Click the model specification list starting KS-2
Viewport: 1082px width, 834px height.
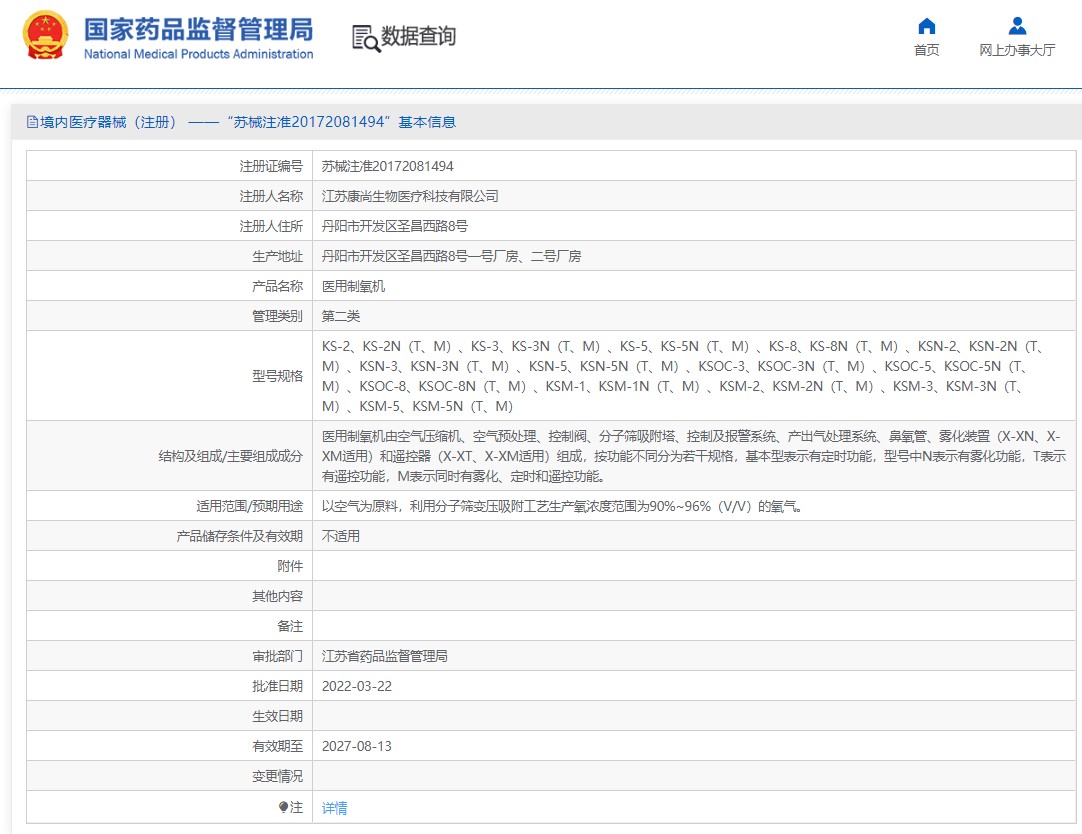pos(683,376)
